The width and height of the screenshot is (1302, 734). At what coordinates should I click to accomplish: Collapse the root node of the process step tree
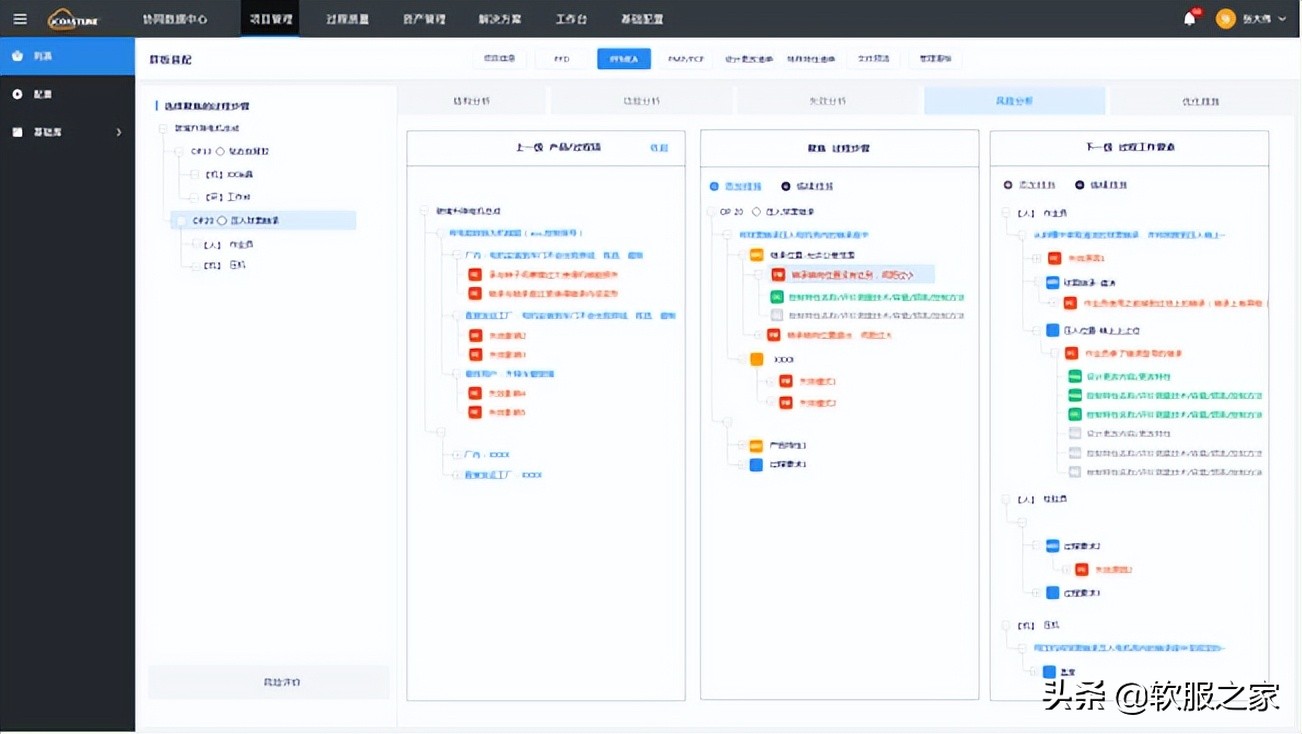point(162,128)
